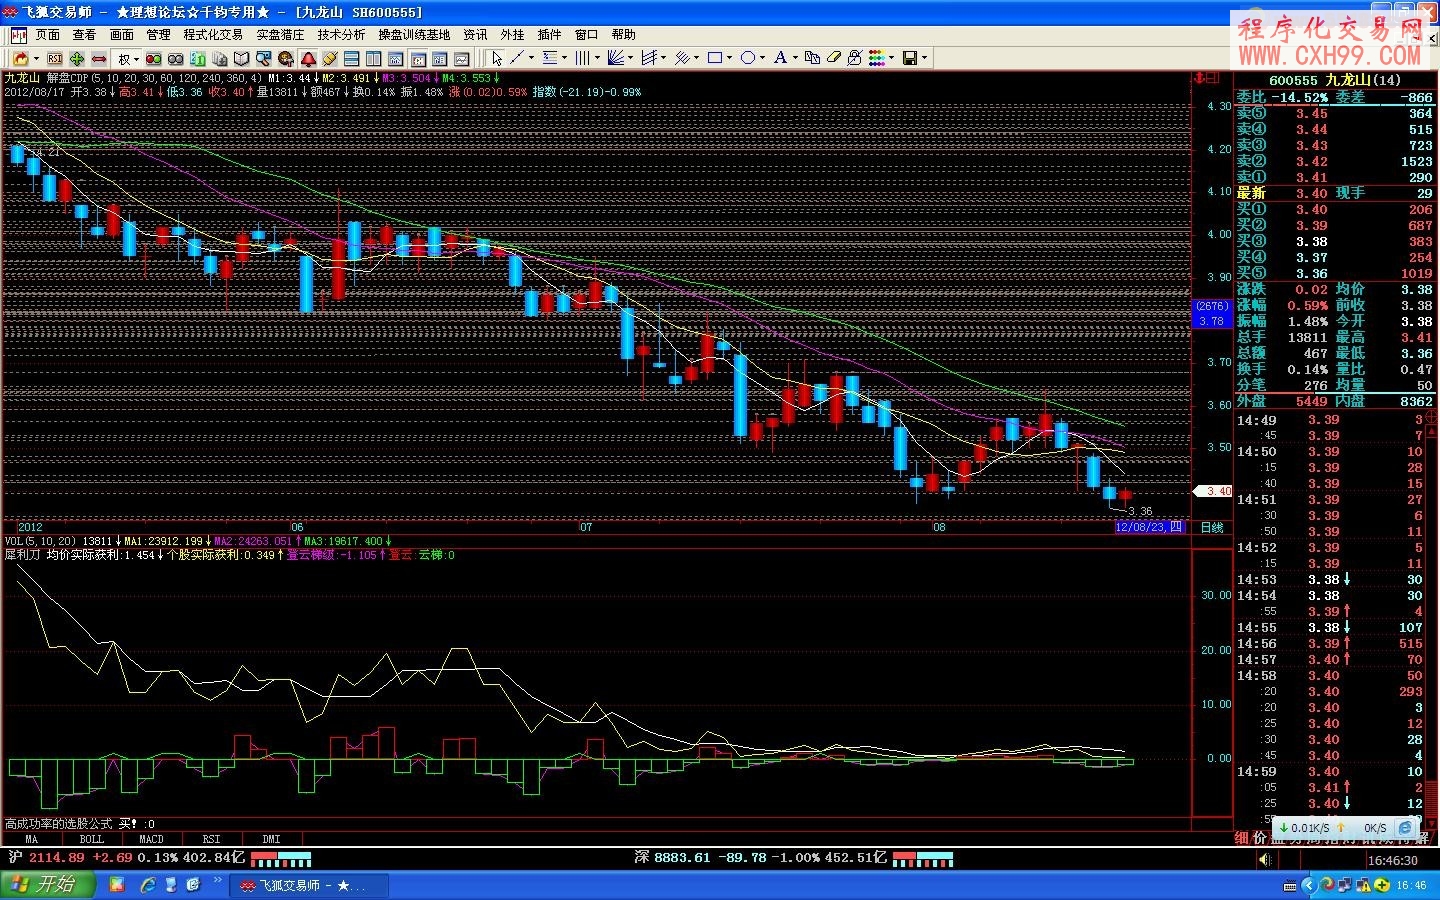
Task: Select the text annotation A tool
Action: (x=780, y=58)
